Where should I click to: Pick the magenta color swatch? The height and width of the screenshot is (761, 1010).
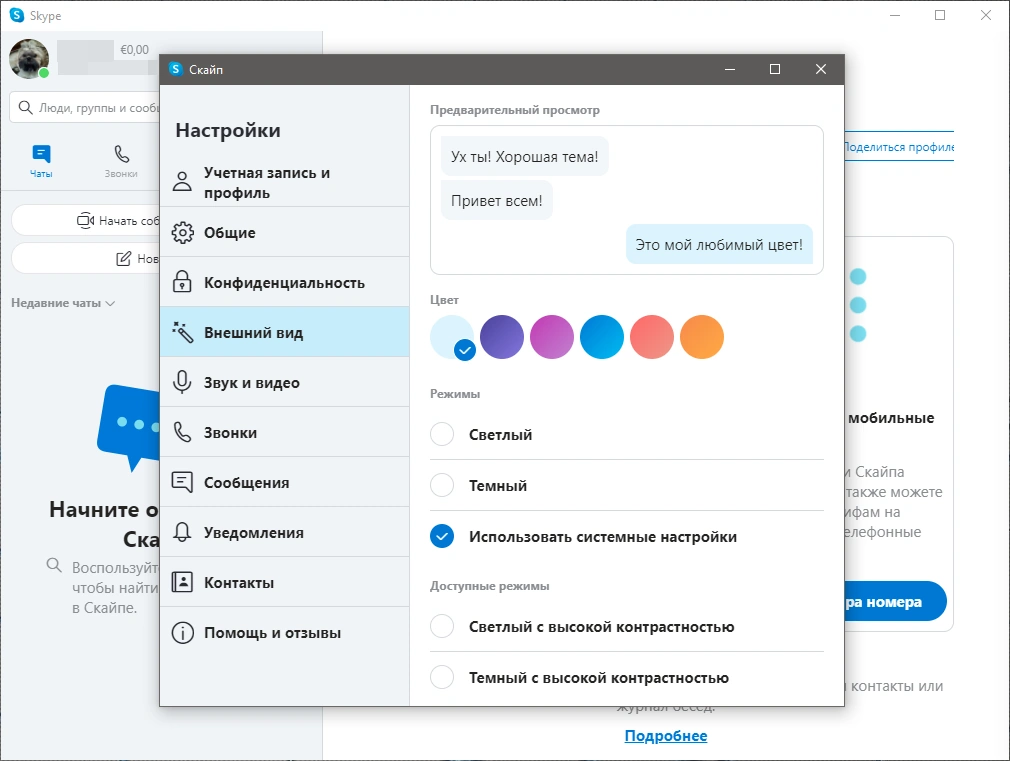click(552, 336)
